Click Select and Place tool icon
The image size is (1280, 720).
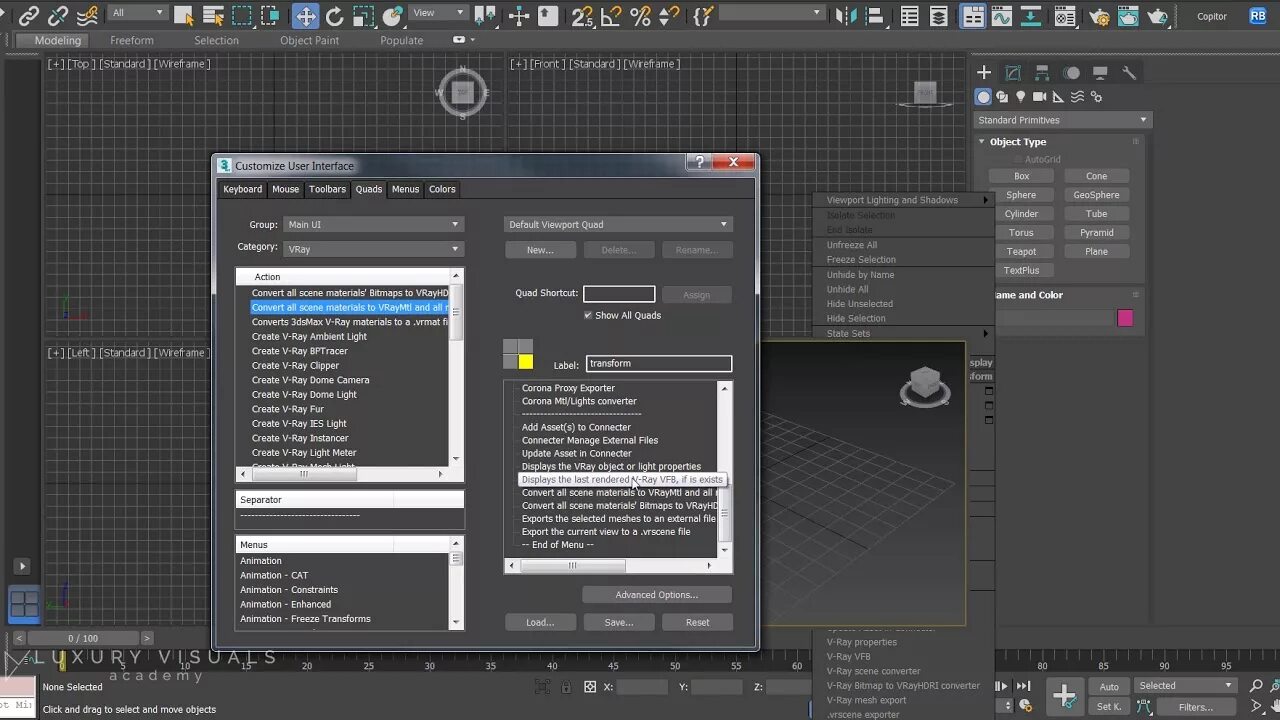(x=393, y=15)
